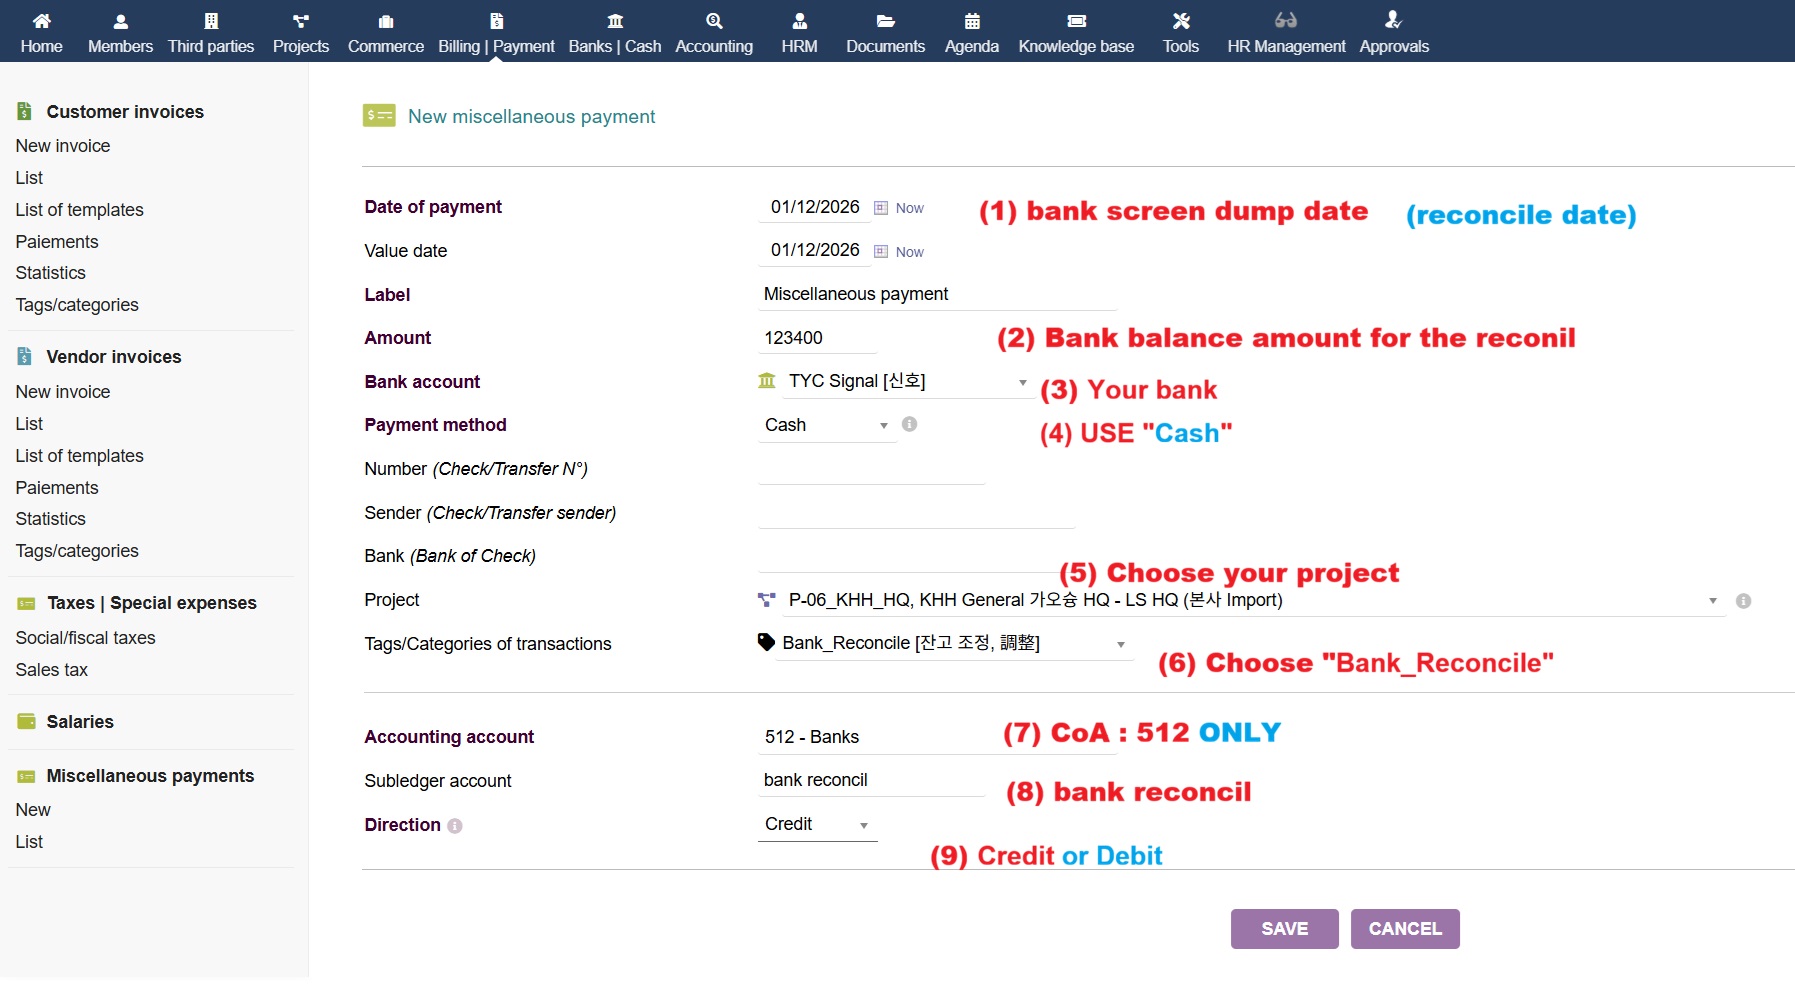Expand the Payment method dropdown
Screen dimensions: 1795x1005
(x=883, y=426)
